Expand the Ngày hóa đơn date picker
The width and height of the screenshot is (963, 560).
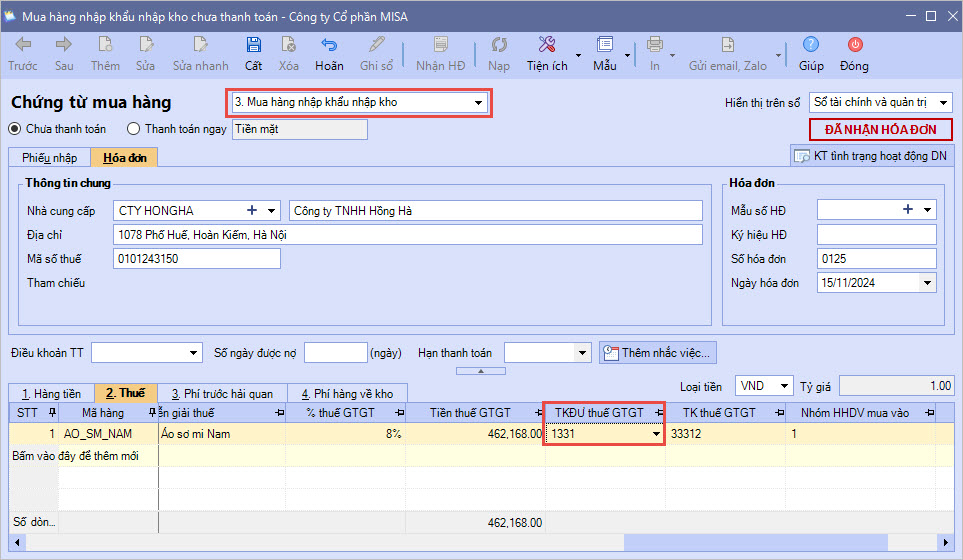[x=927, y=283]
